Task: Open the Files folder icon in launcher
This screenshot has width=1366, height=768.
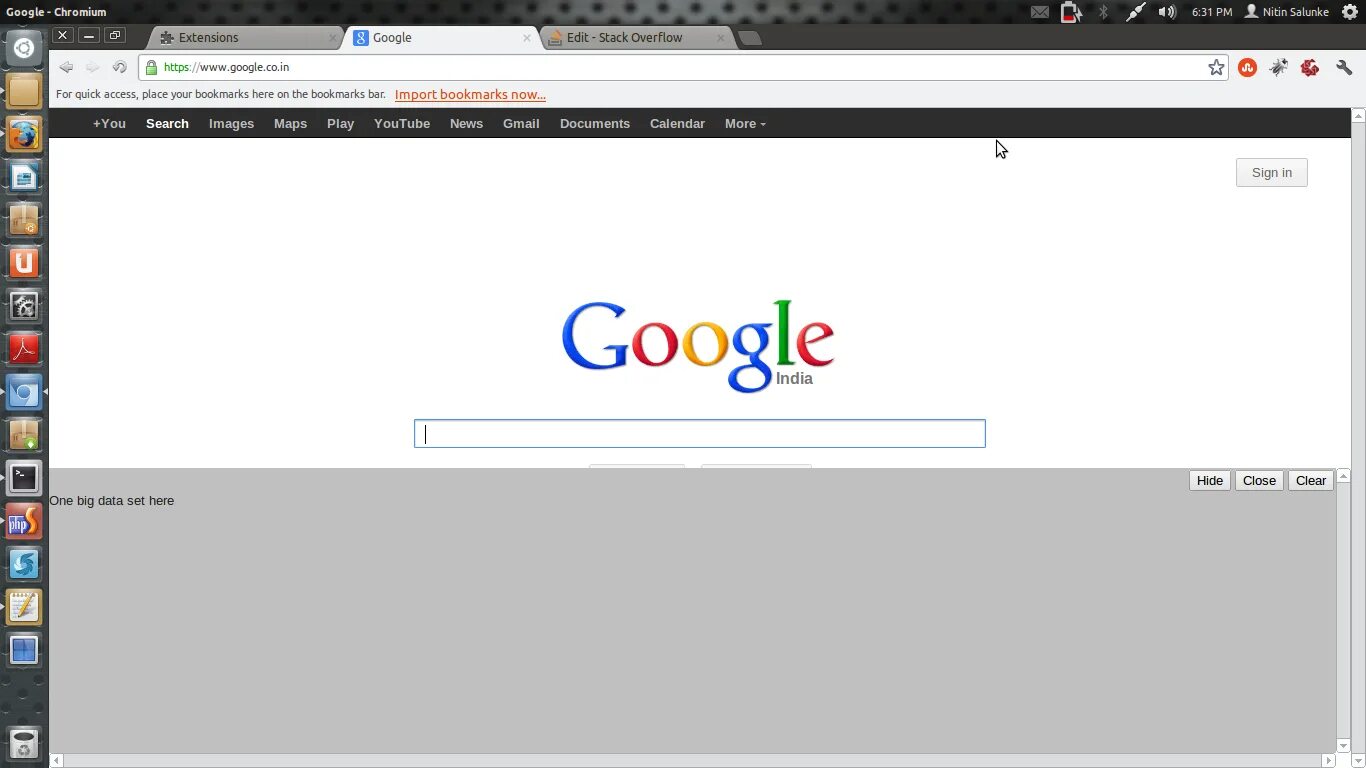Action: tap(24, 91)
